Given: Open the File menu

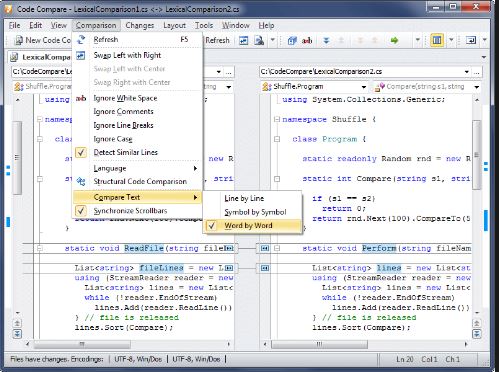Looking at the screenshot, I should (x=14, y=25).
